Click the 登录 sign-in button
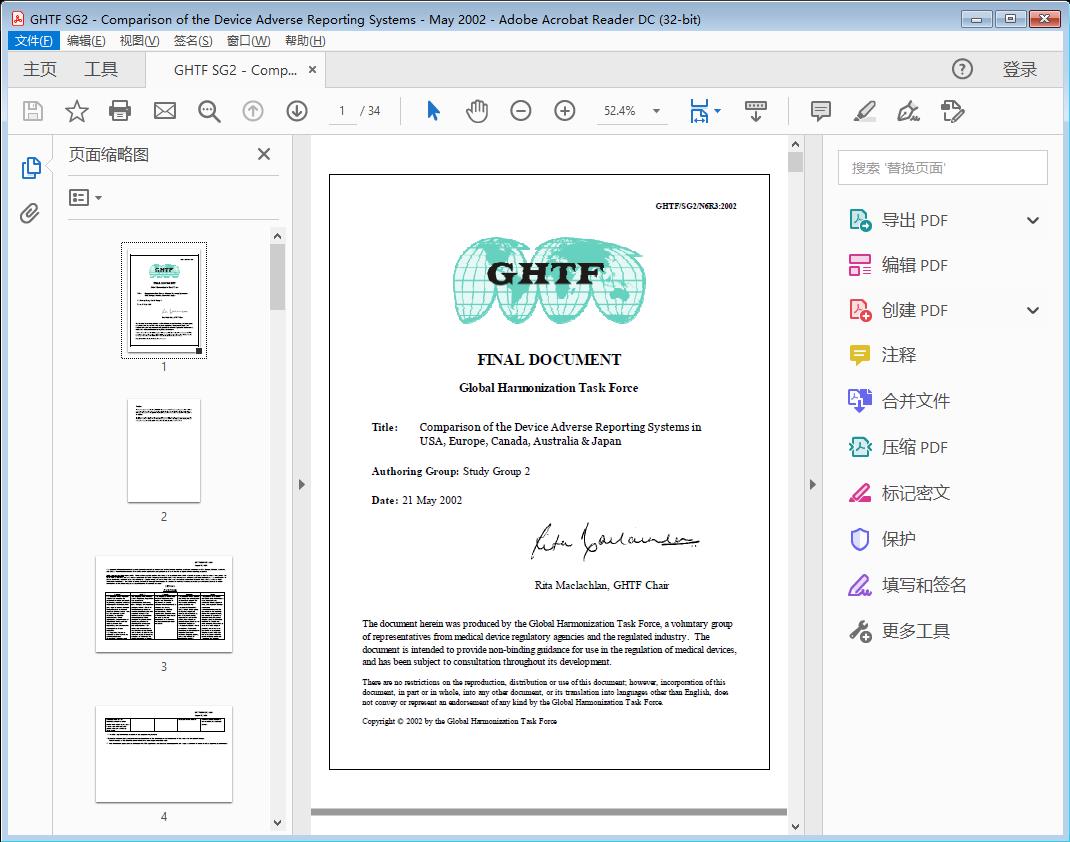Image resolution: width=1070 pixels, height=842 pixels. [1019, 69]
